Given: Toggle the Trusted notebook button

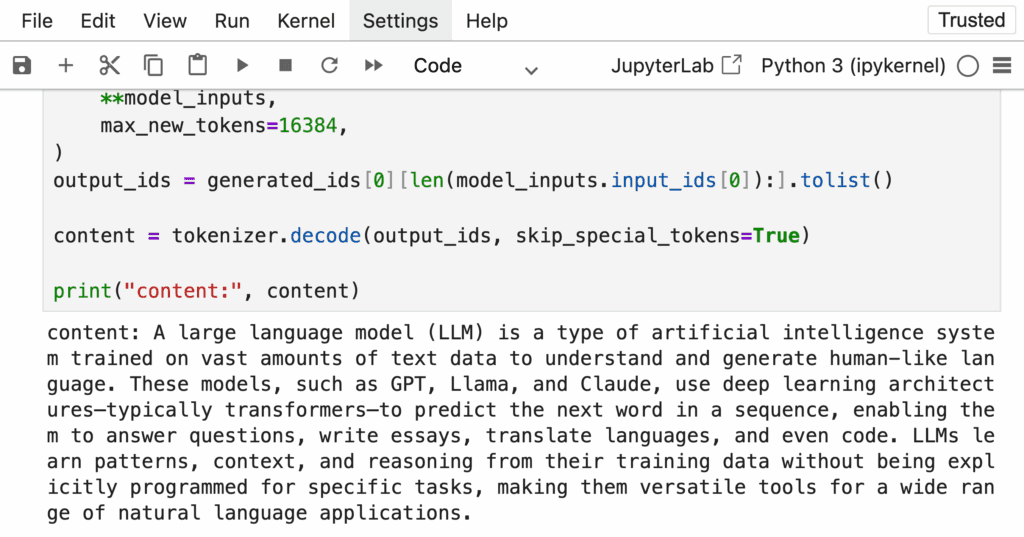Looking at the screenshot, I should (x=972, y=20).
